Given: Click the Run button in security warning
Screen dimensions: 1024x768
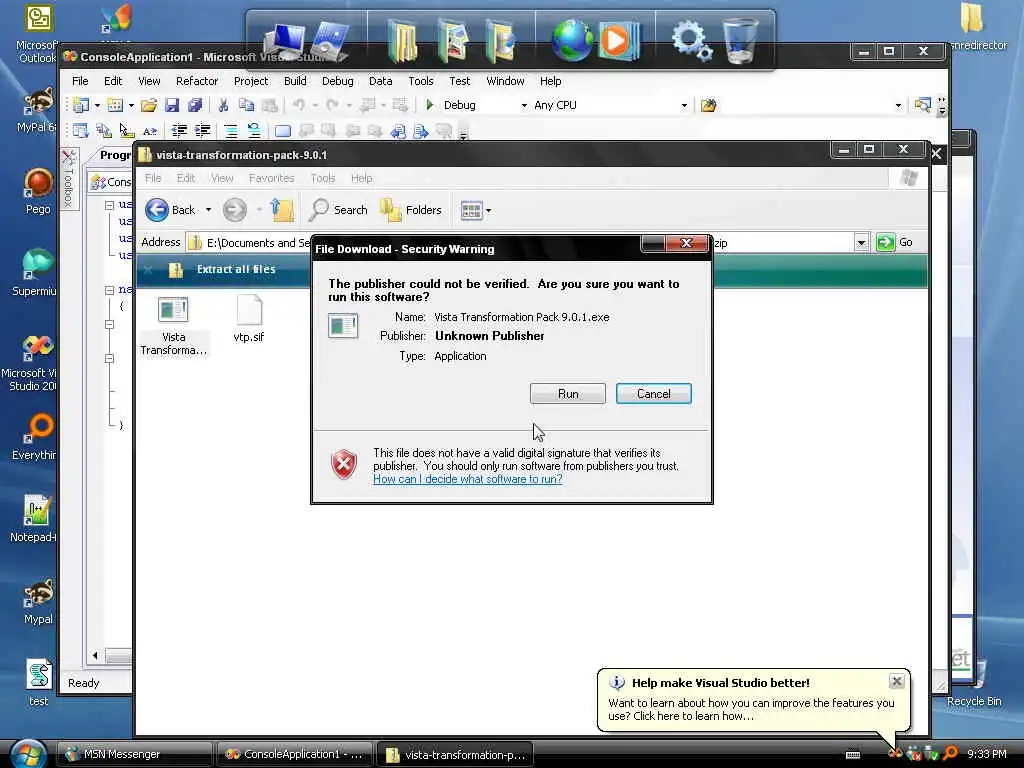Looking at the screenshot, I should (x=568, y=394).
